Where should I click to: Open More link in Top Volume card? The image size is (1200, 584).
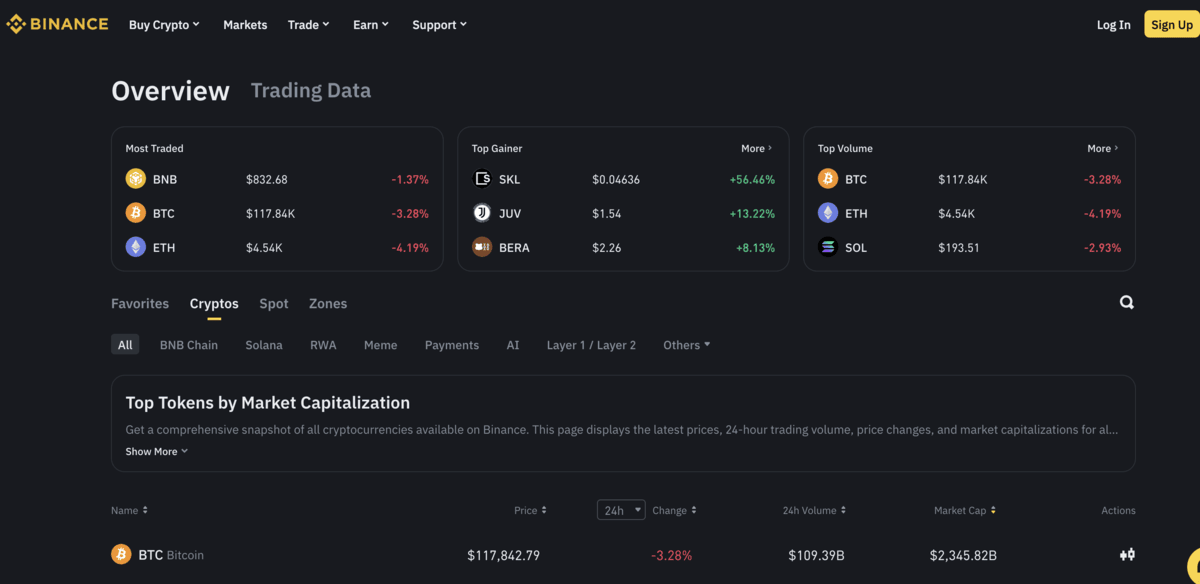click(x=1103, y=148)
